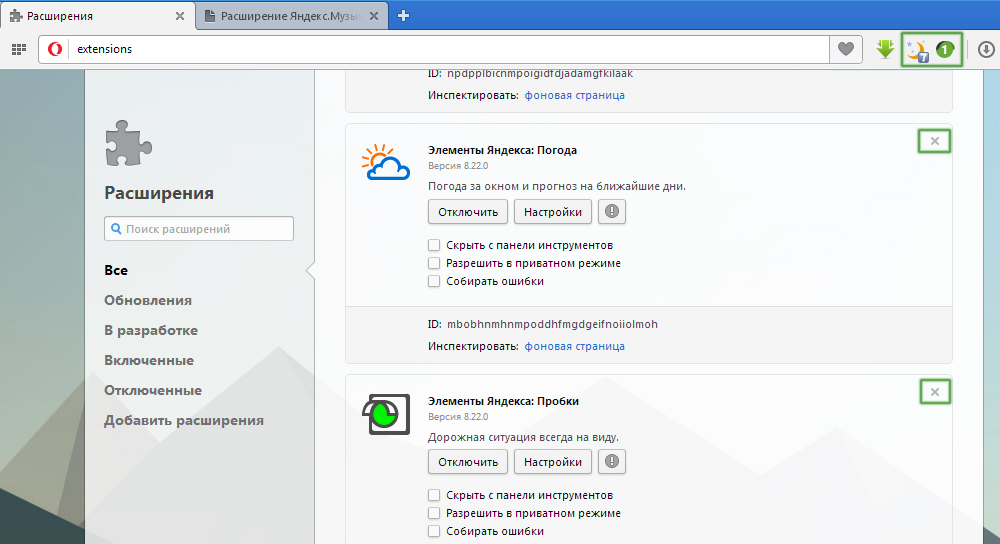Select Отключенные in the sidebar
The width and height of the screenshot is (1000, 544).
(x=153, y=390)
